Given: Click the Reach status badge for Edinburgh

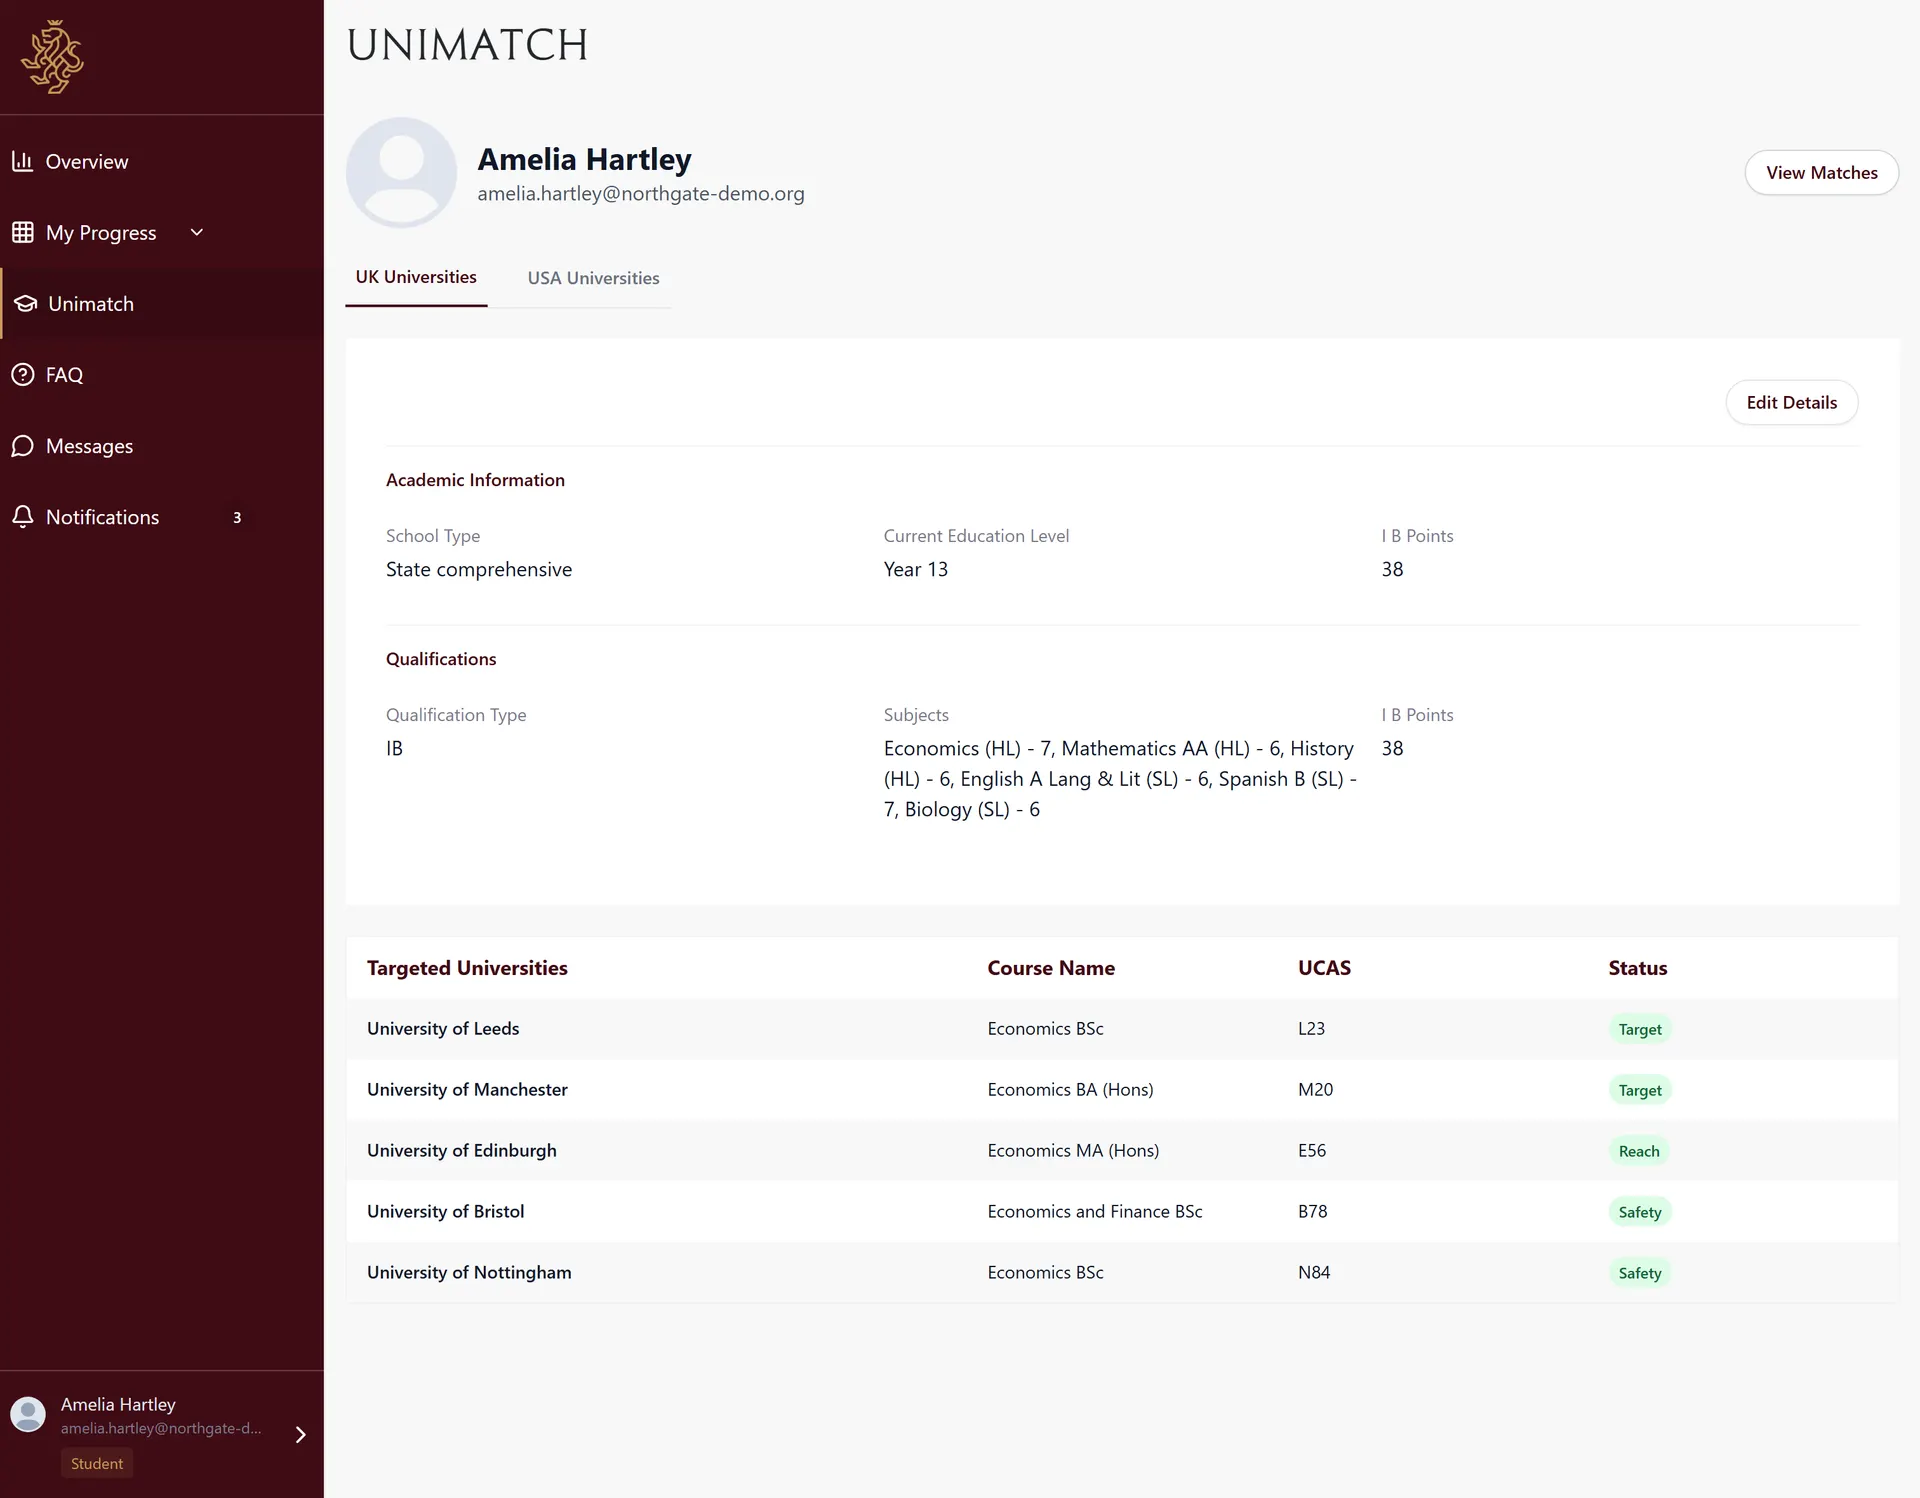Looking at the screenshot, I should [1639, 1151].
